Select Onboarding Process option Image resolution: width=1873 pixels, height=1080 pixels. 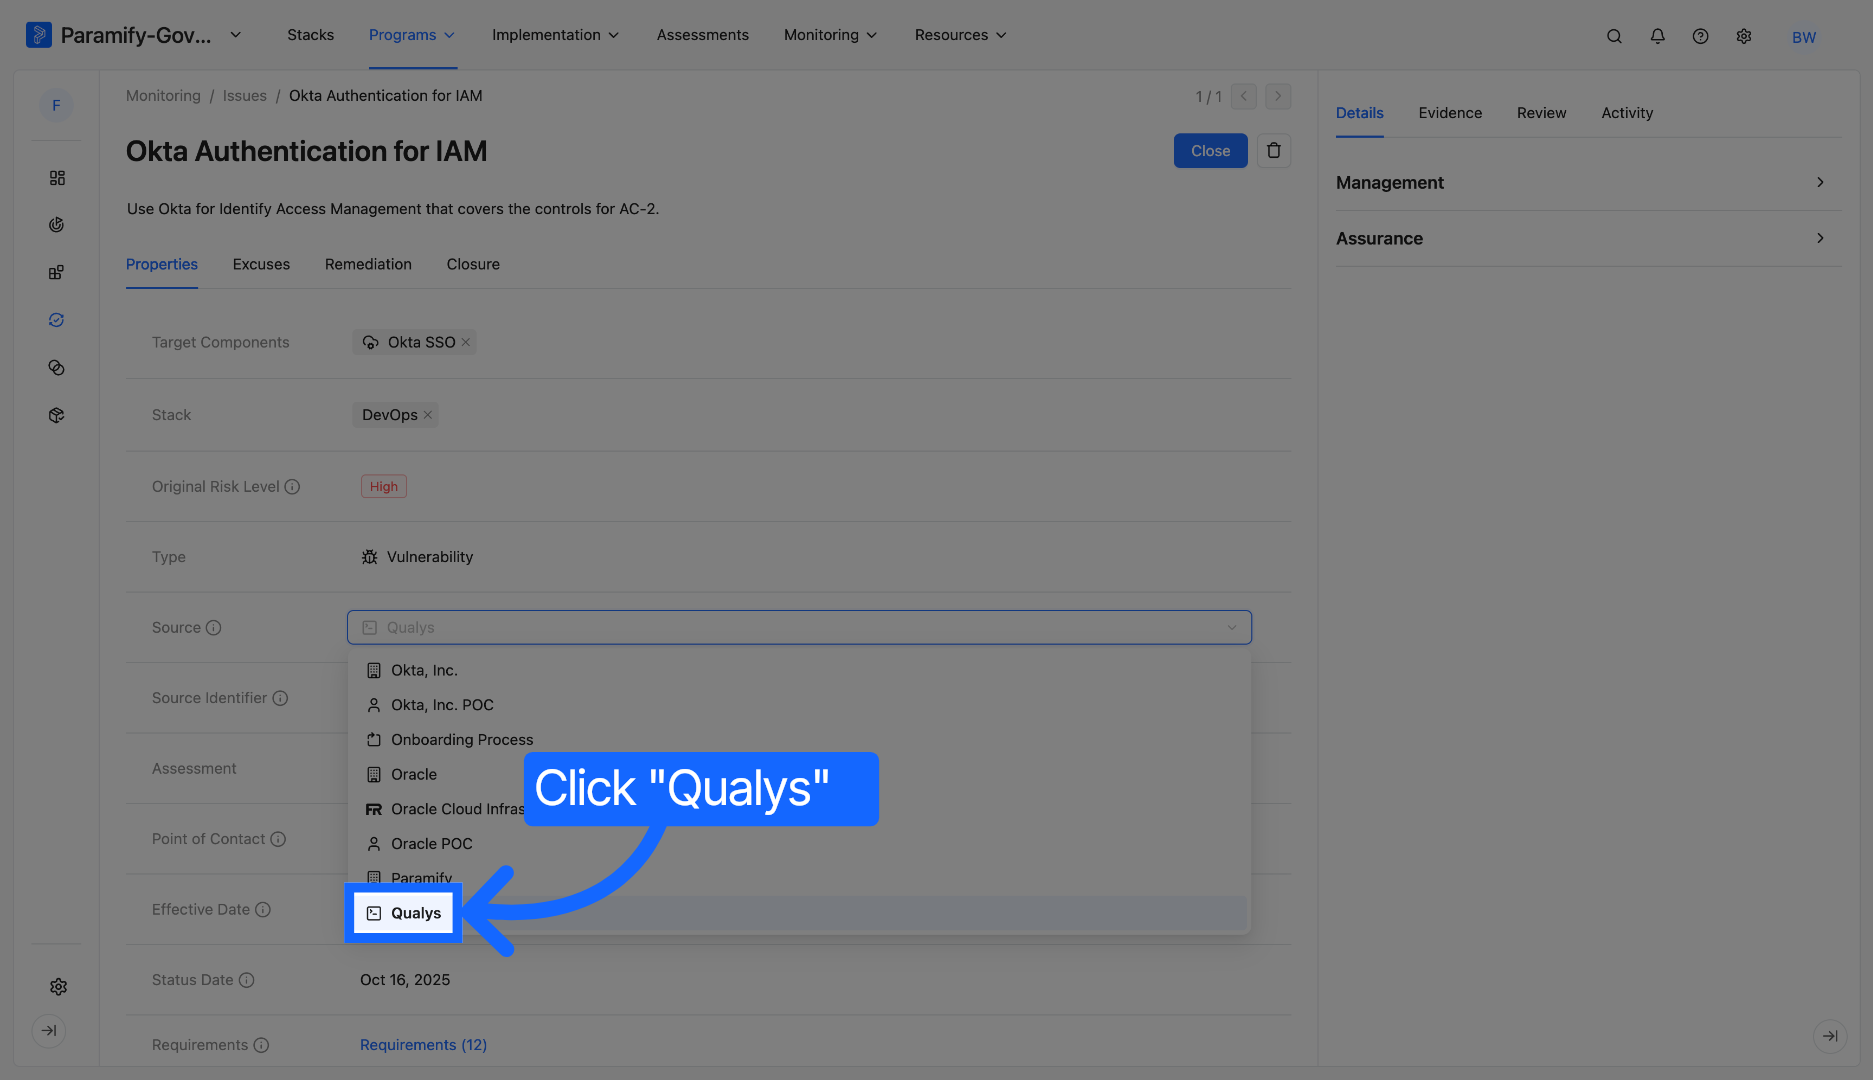799,740
